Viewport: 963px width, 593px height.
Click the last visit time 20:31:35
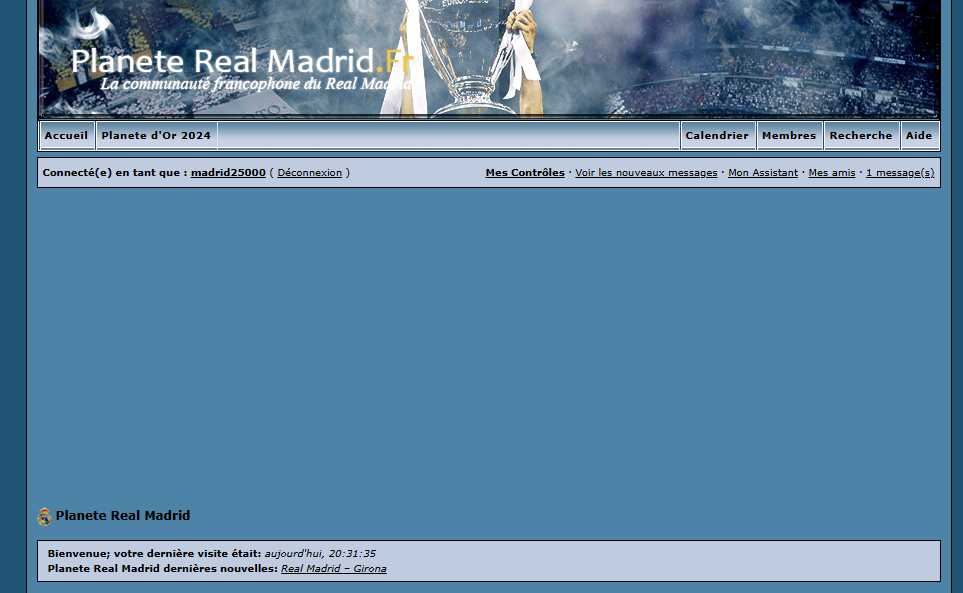[352, 553]
